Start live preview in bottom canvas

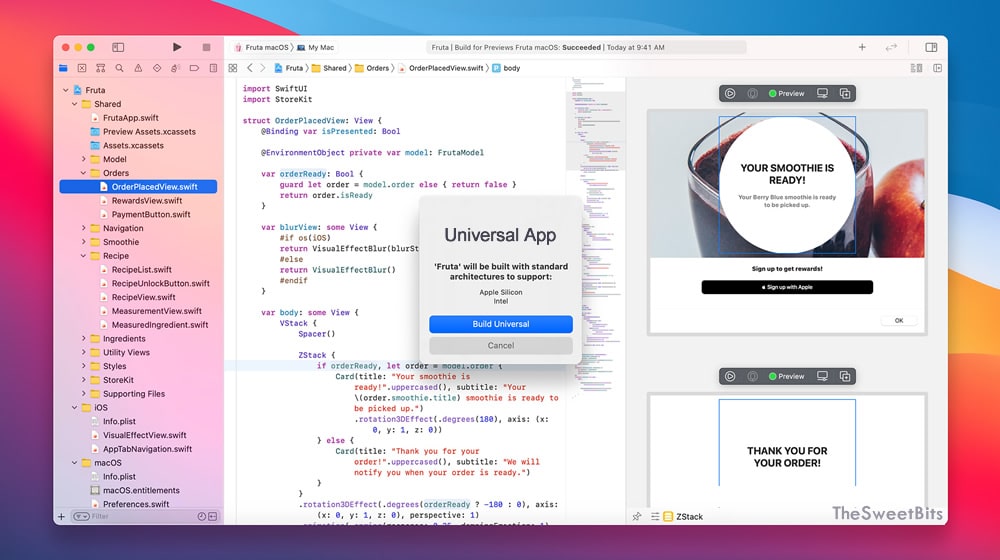730,376
